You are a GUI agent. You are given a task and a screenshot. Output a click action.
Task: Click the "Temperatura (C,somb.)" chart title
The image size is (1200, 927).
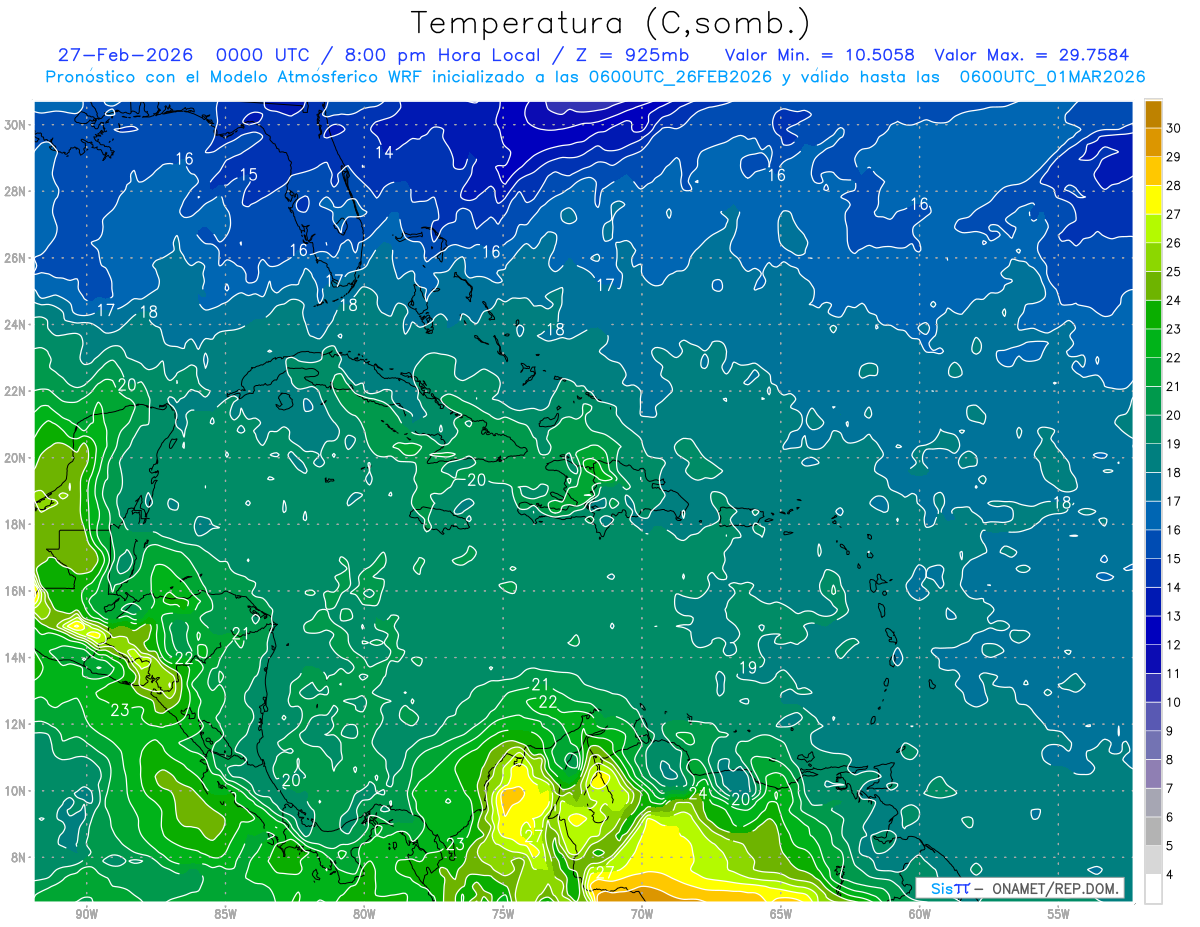click(611, 24)
